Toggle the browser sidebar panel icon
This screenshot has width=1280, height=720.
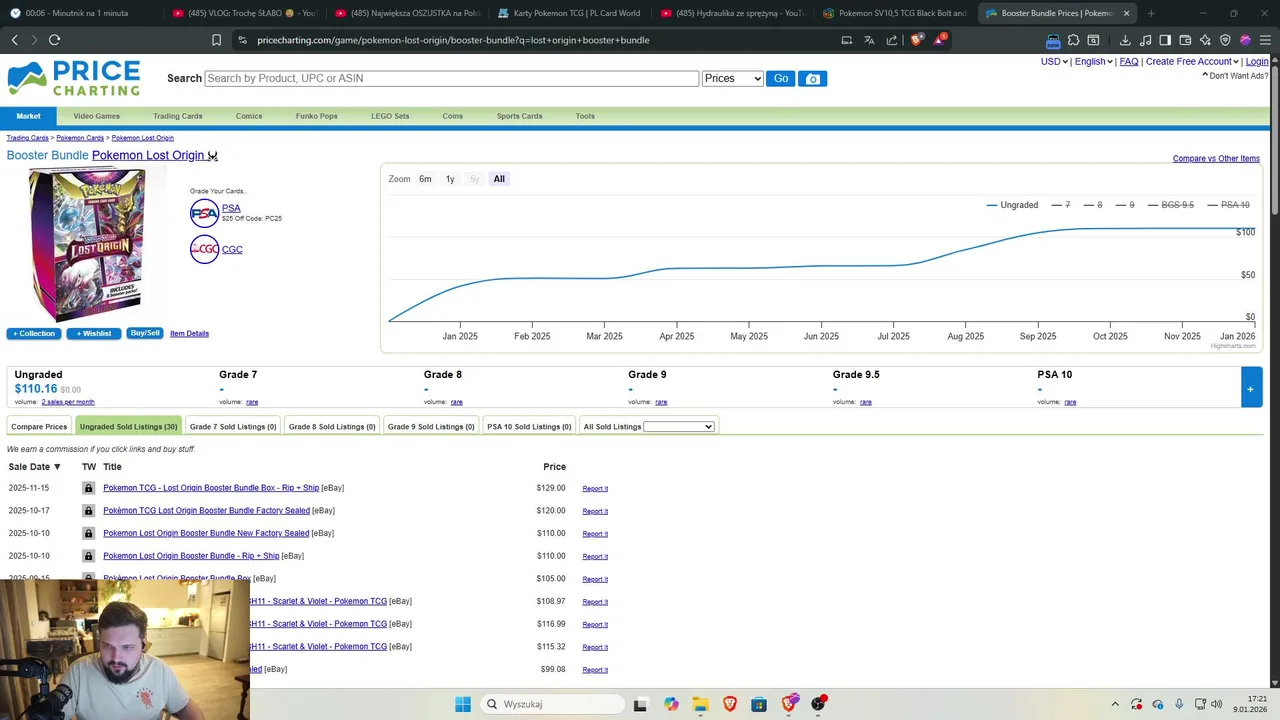pyautogui.click(x=1165, y=40)
